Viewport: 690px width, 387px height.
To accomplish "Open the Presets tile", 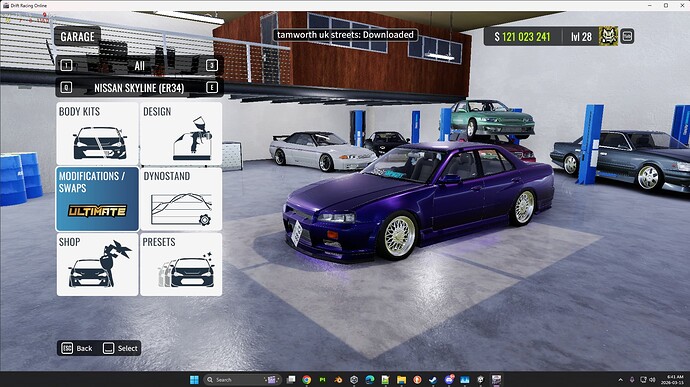I will [x=181, y=264].
